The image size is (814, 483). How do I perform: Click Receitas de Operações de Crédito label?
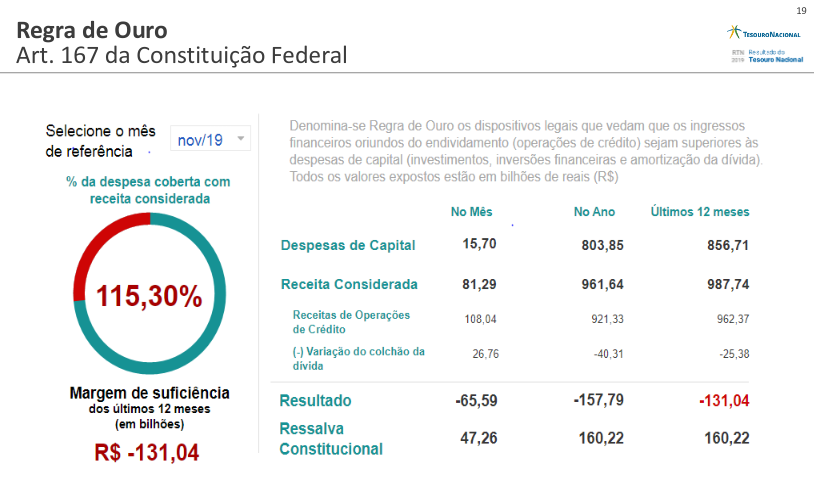point(351,322)
